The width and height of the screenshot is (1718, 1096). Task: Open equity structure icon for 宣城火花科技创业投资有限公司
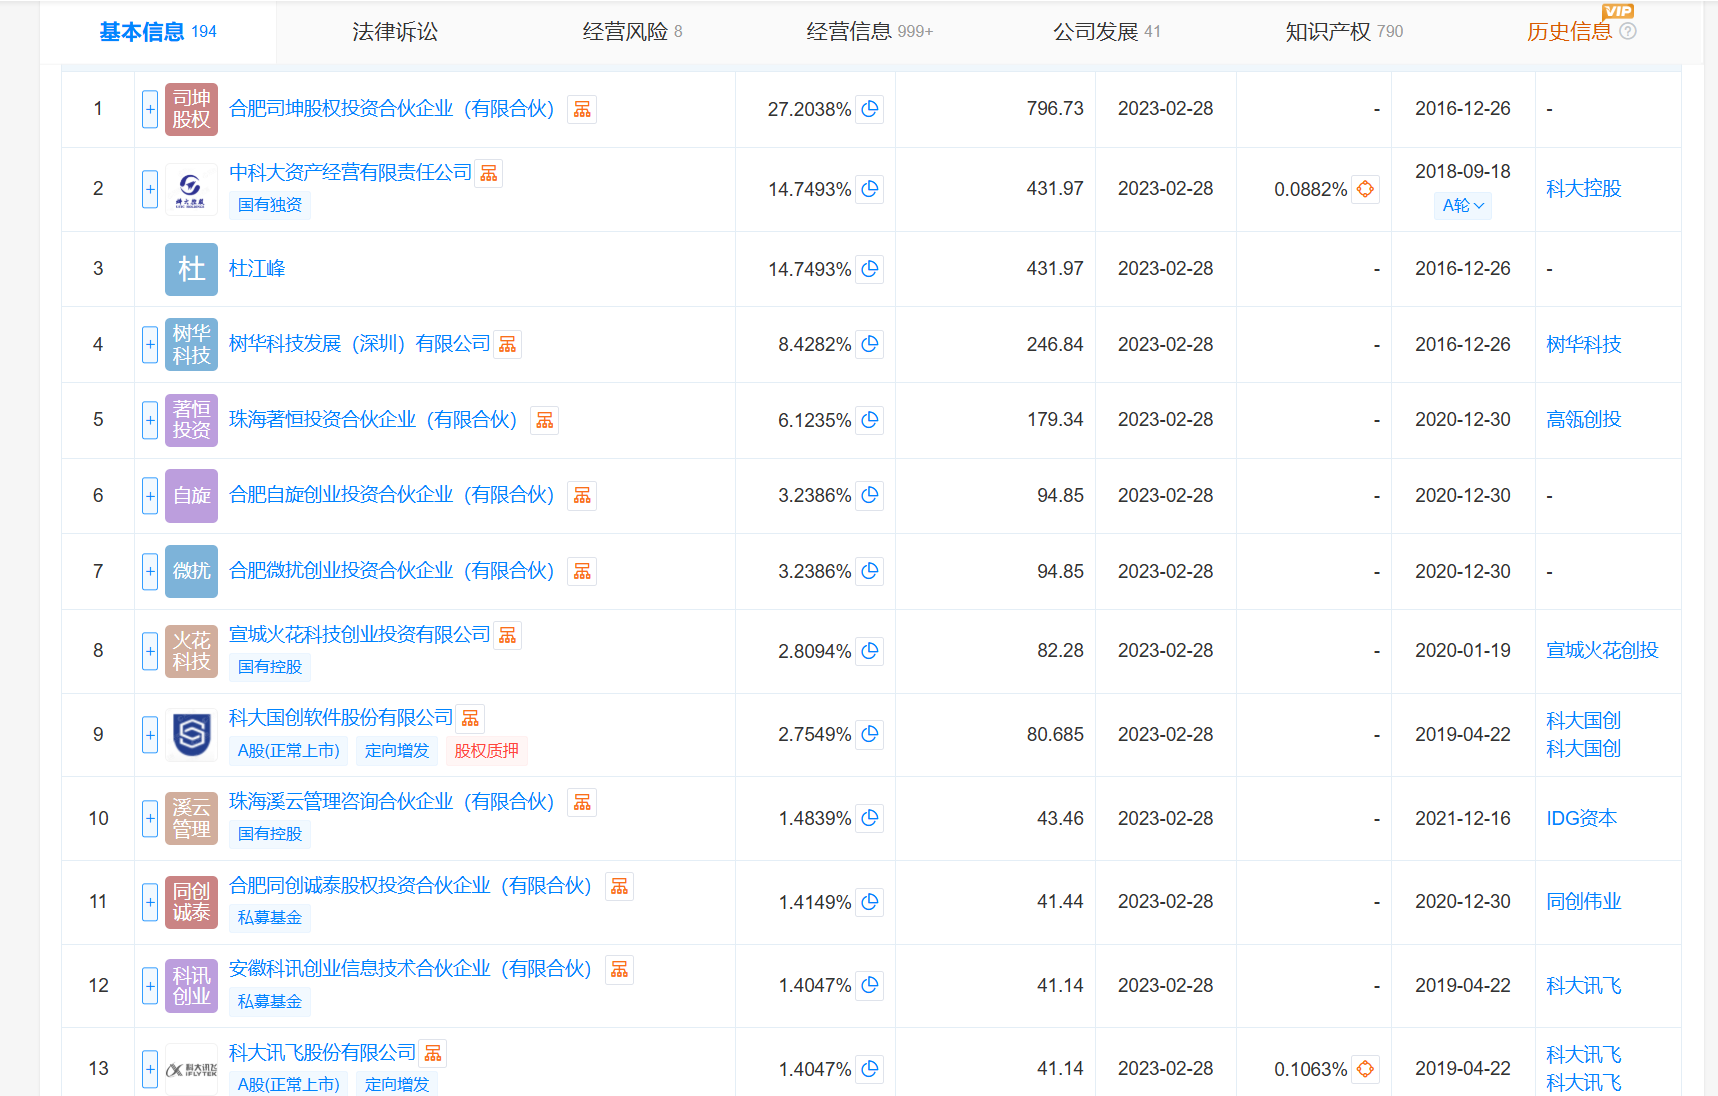[x=508, y=635]
